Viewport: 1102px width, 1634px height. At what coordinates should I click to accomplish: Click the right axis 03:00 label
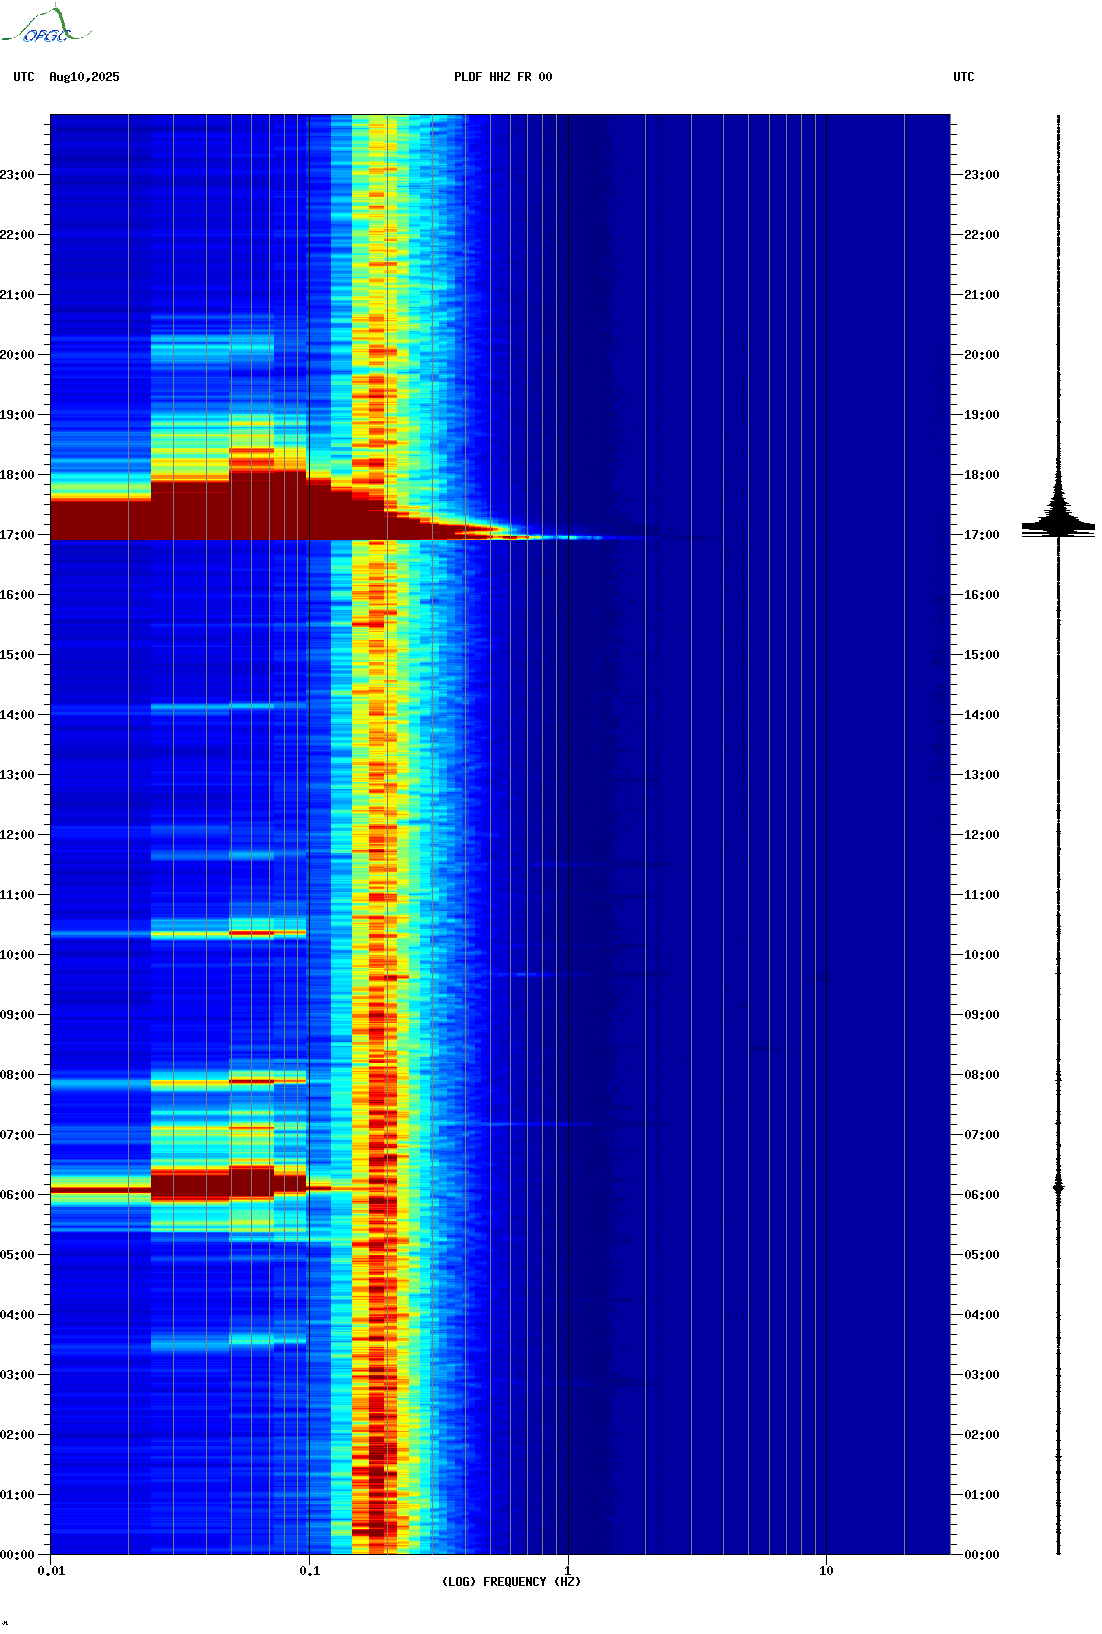982,1375
